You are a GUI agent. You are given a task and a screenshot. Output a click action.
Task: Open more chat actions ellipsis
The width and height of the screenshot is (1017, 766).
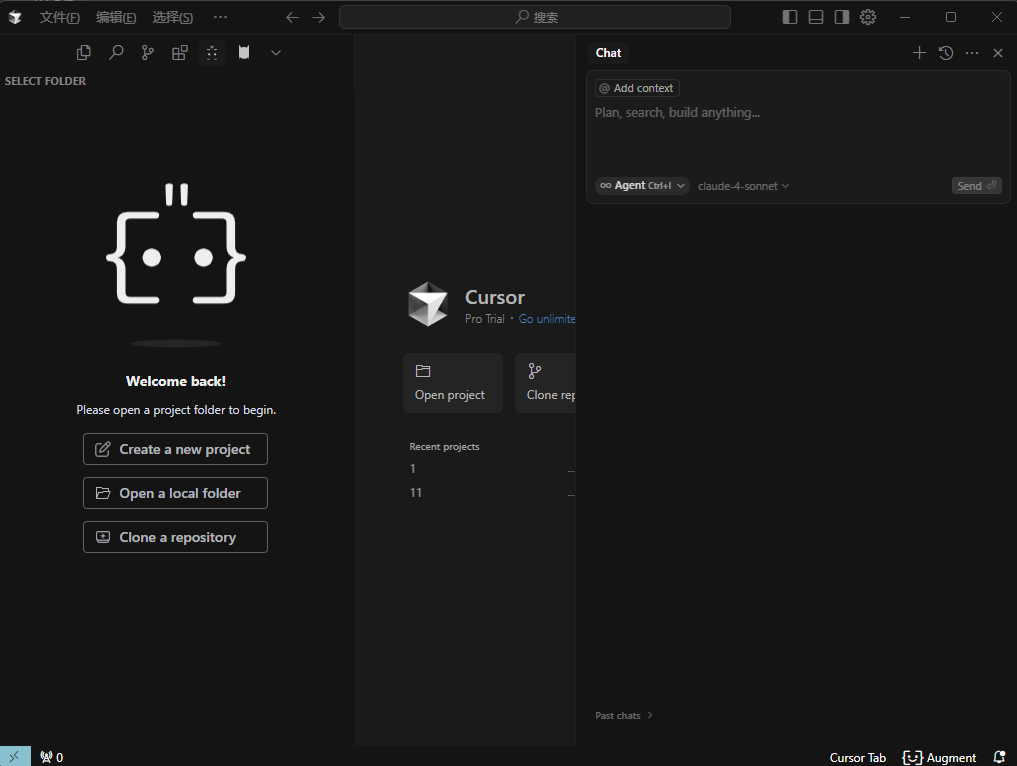tap(972, 53)
